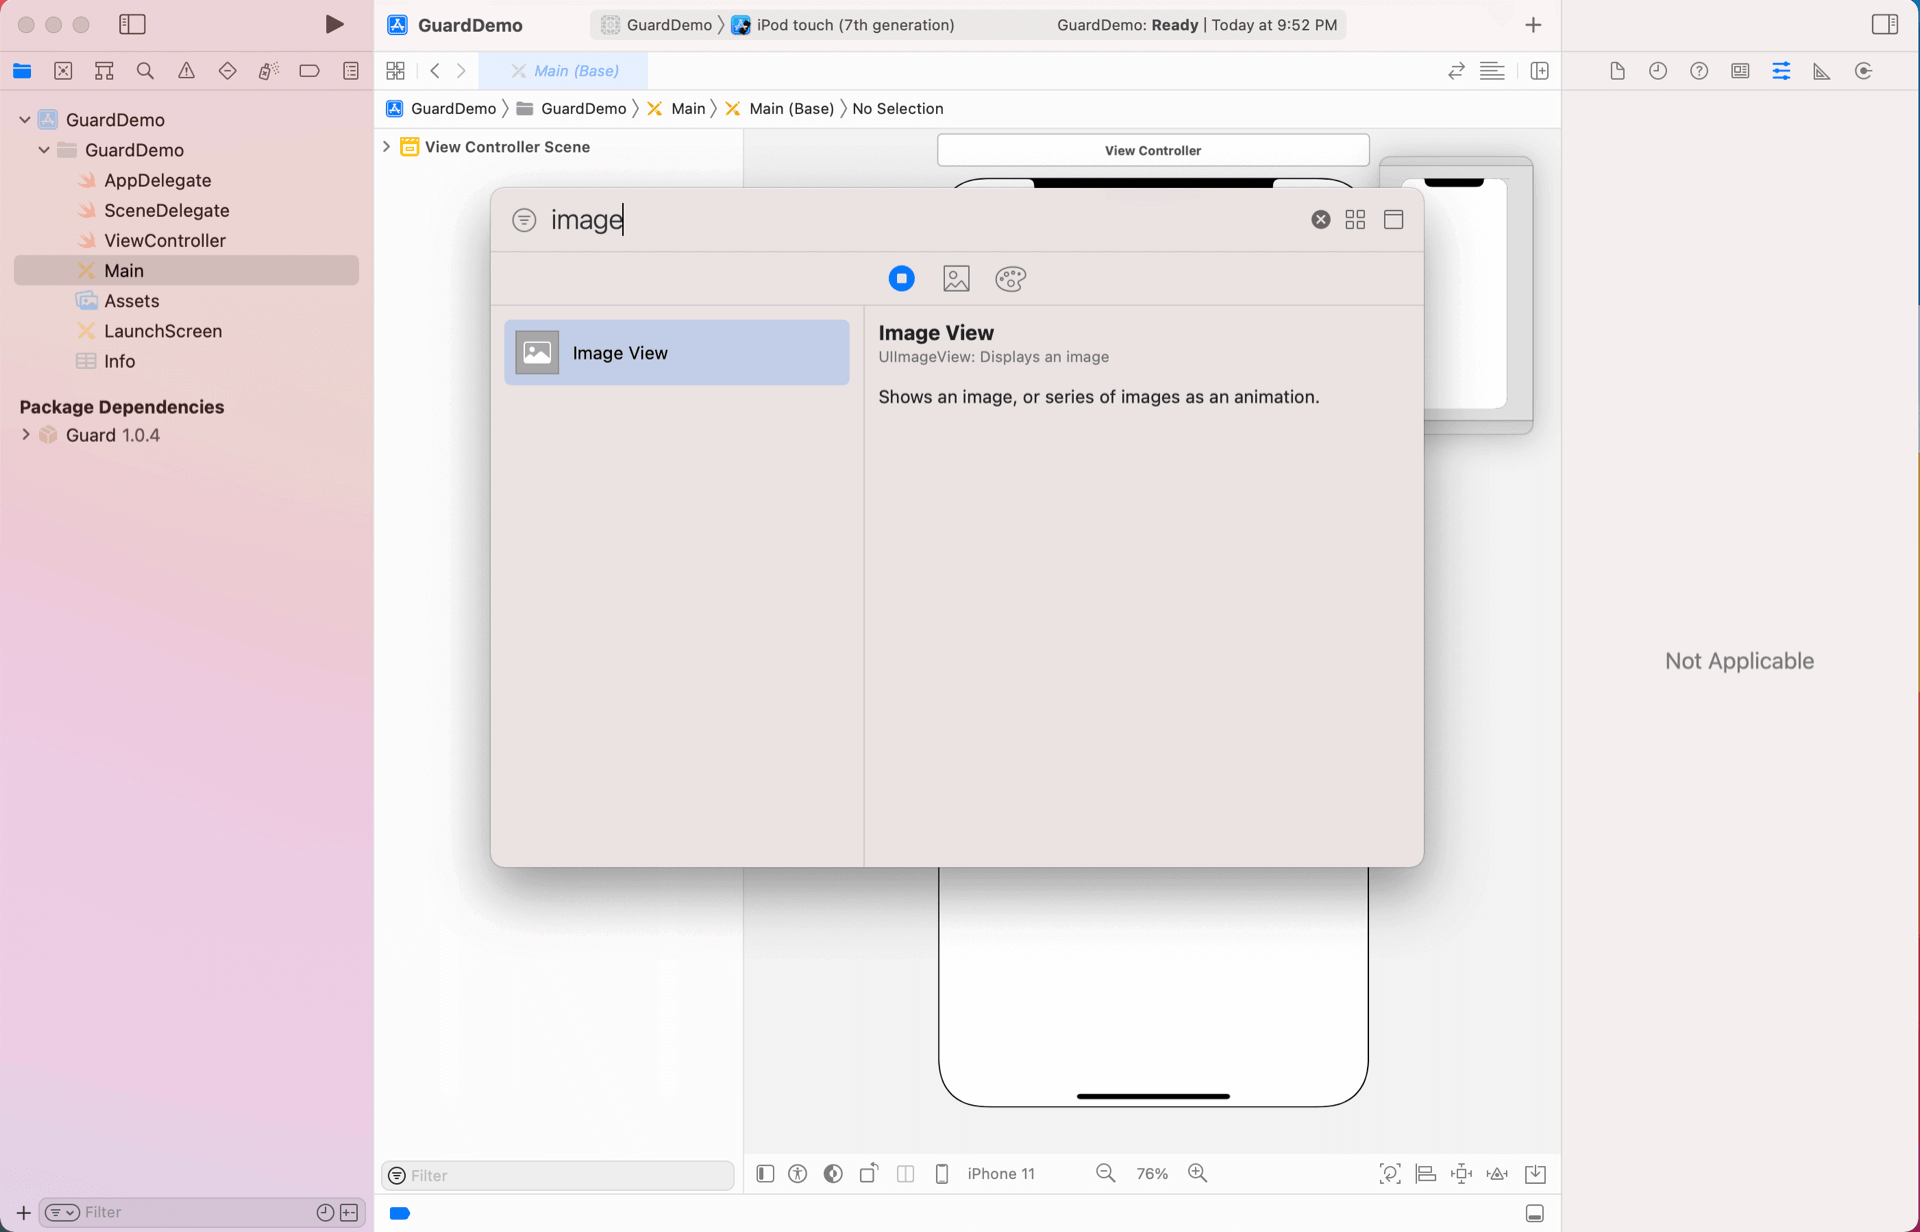Click the iPhone 11 device selector

click(x=1000, y=1174)
